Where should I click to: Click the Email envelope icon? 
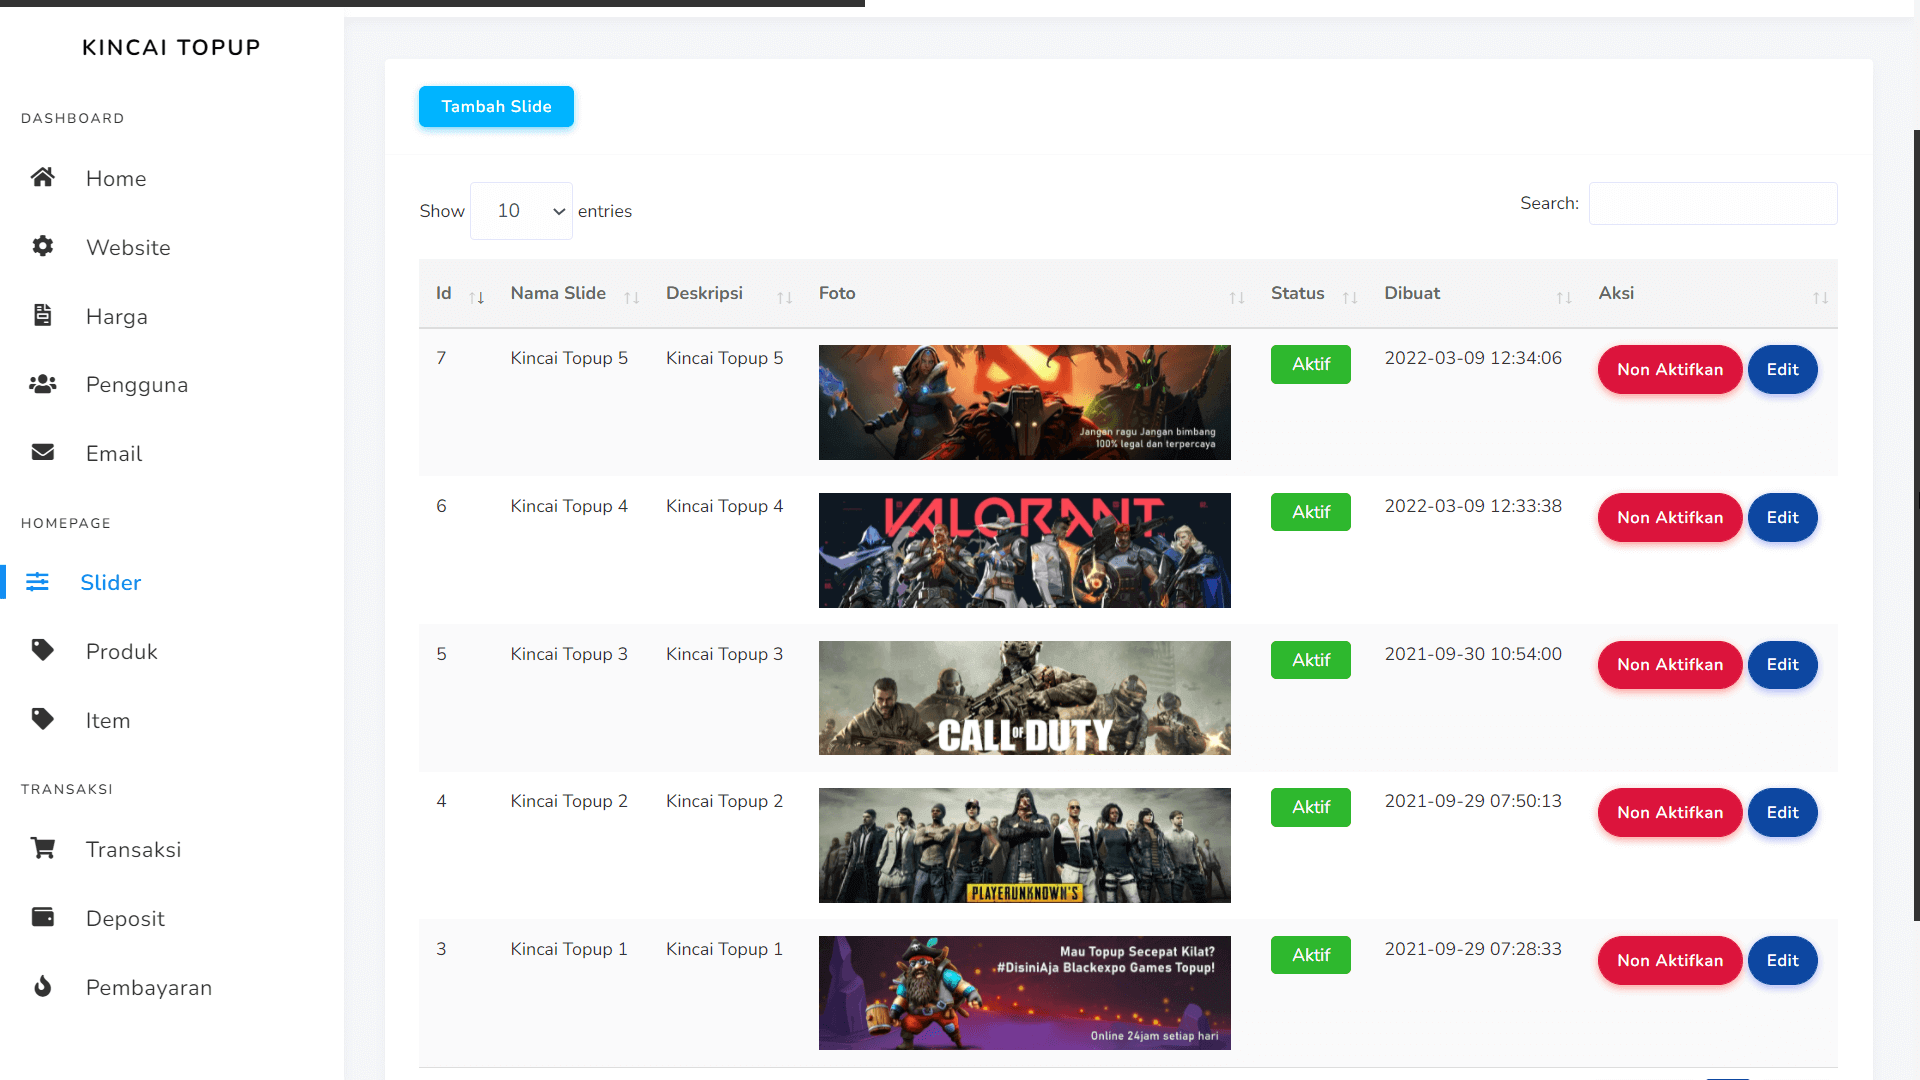[42, 453]
